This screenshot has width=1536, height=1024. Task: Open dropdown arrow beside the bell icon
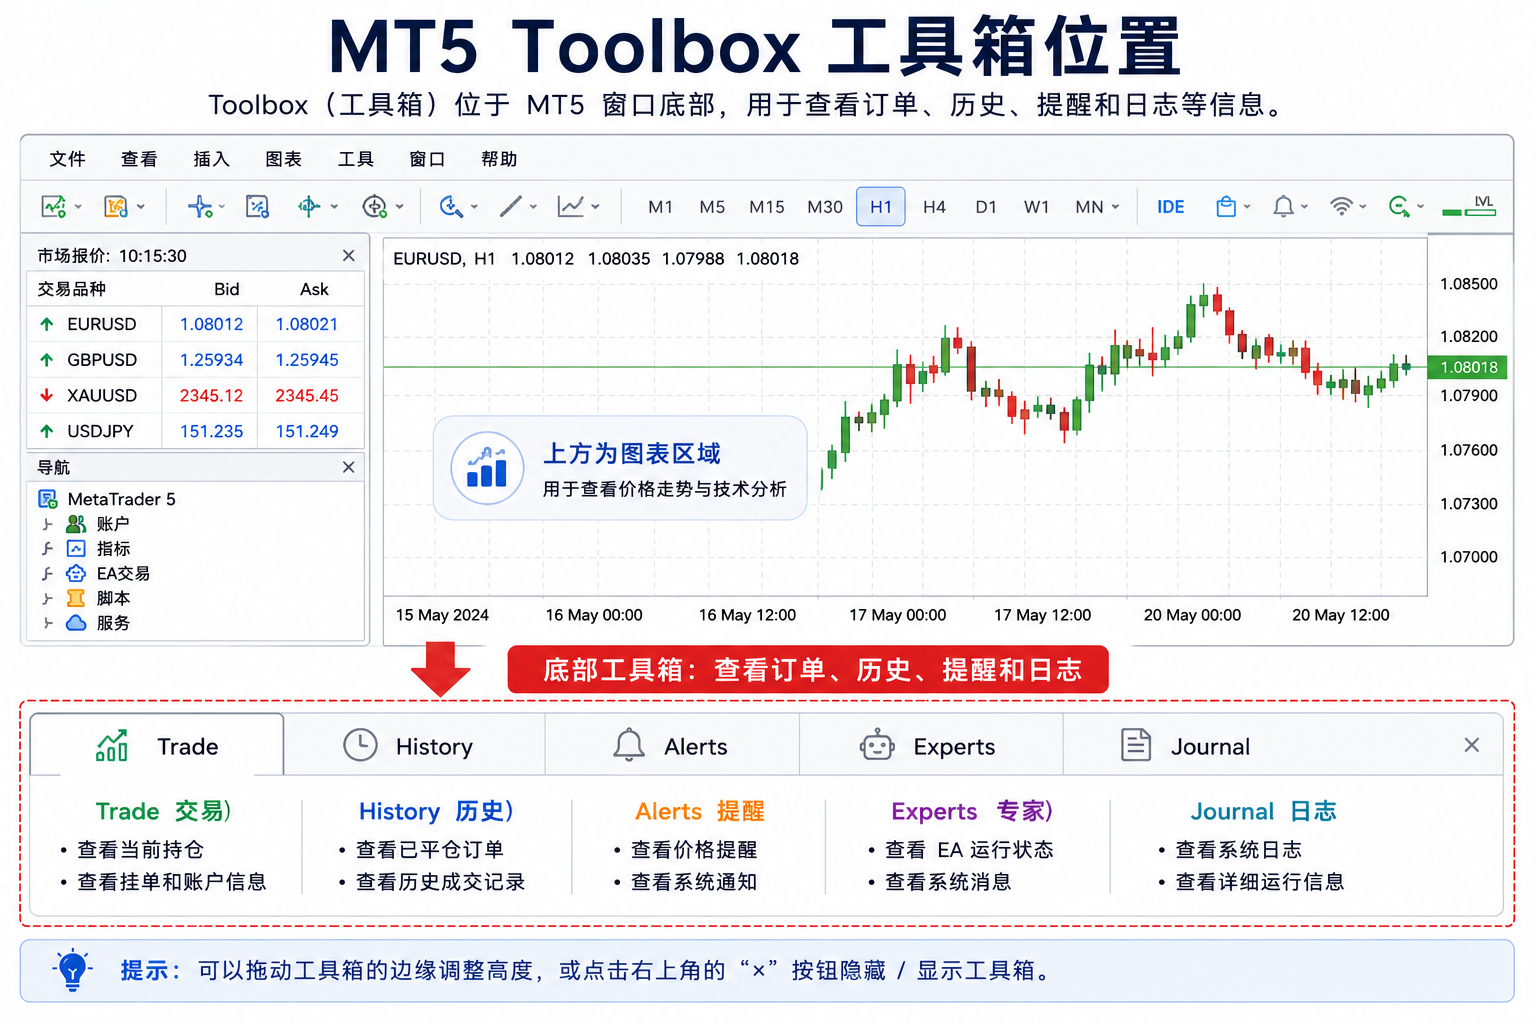pos(1304,207)
